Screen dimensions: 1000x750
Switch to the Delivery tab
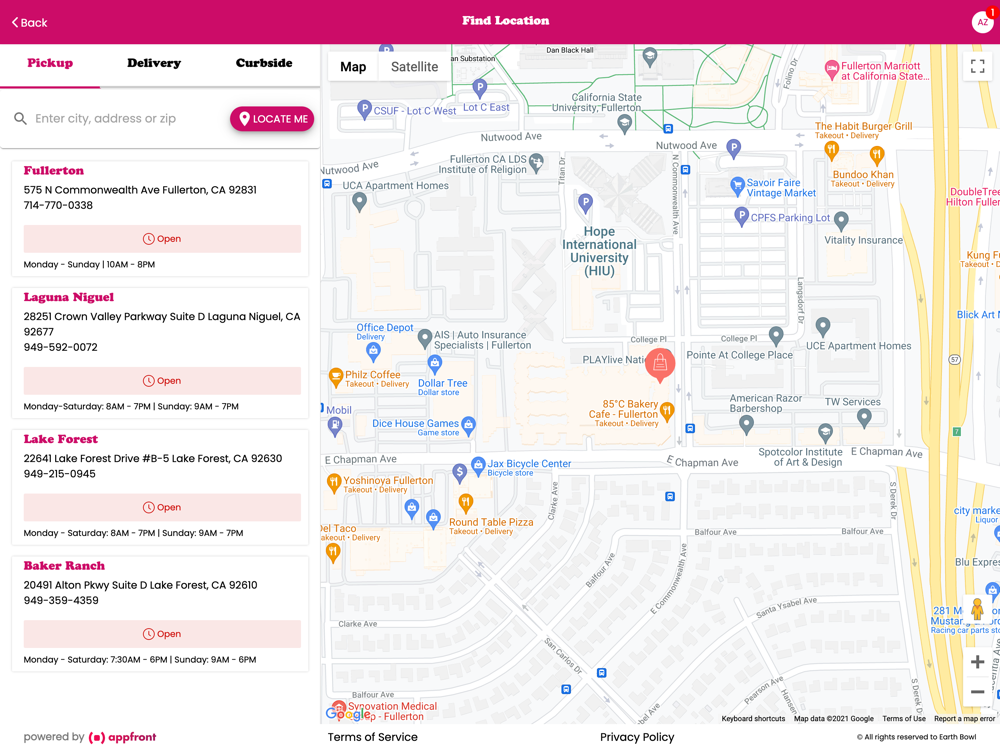(154, 63)
